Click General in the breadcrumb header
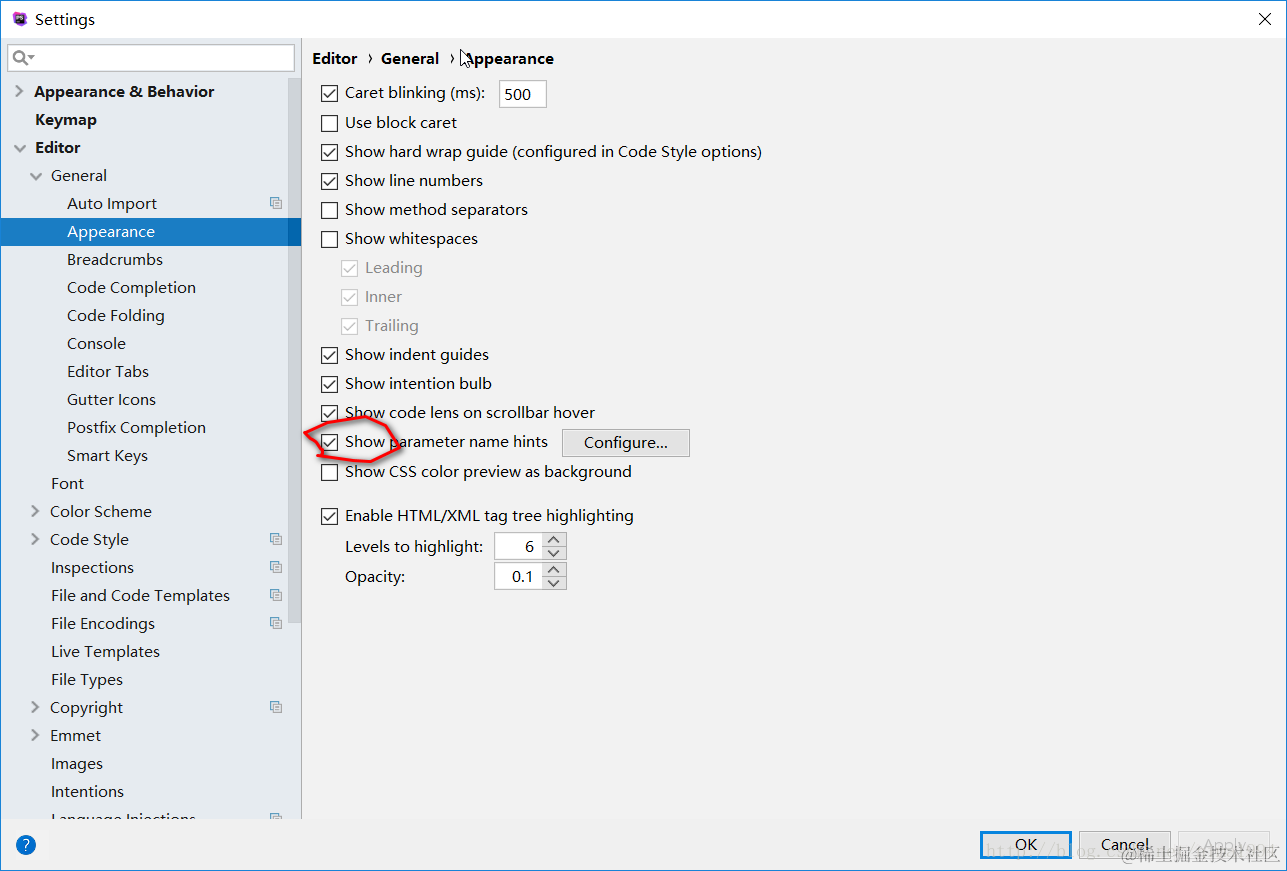The image size is (1287, 871). coord(410,58)
